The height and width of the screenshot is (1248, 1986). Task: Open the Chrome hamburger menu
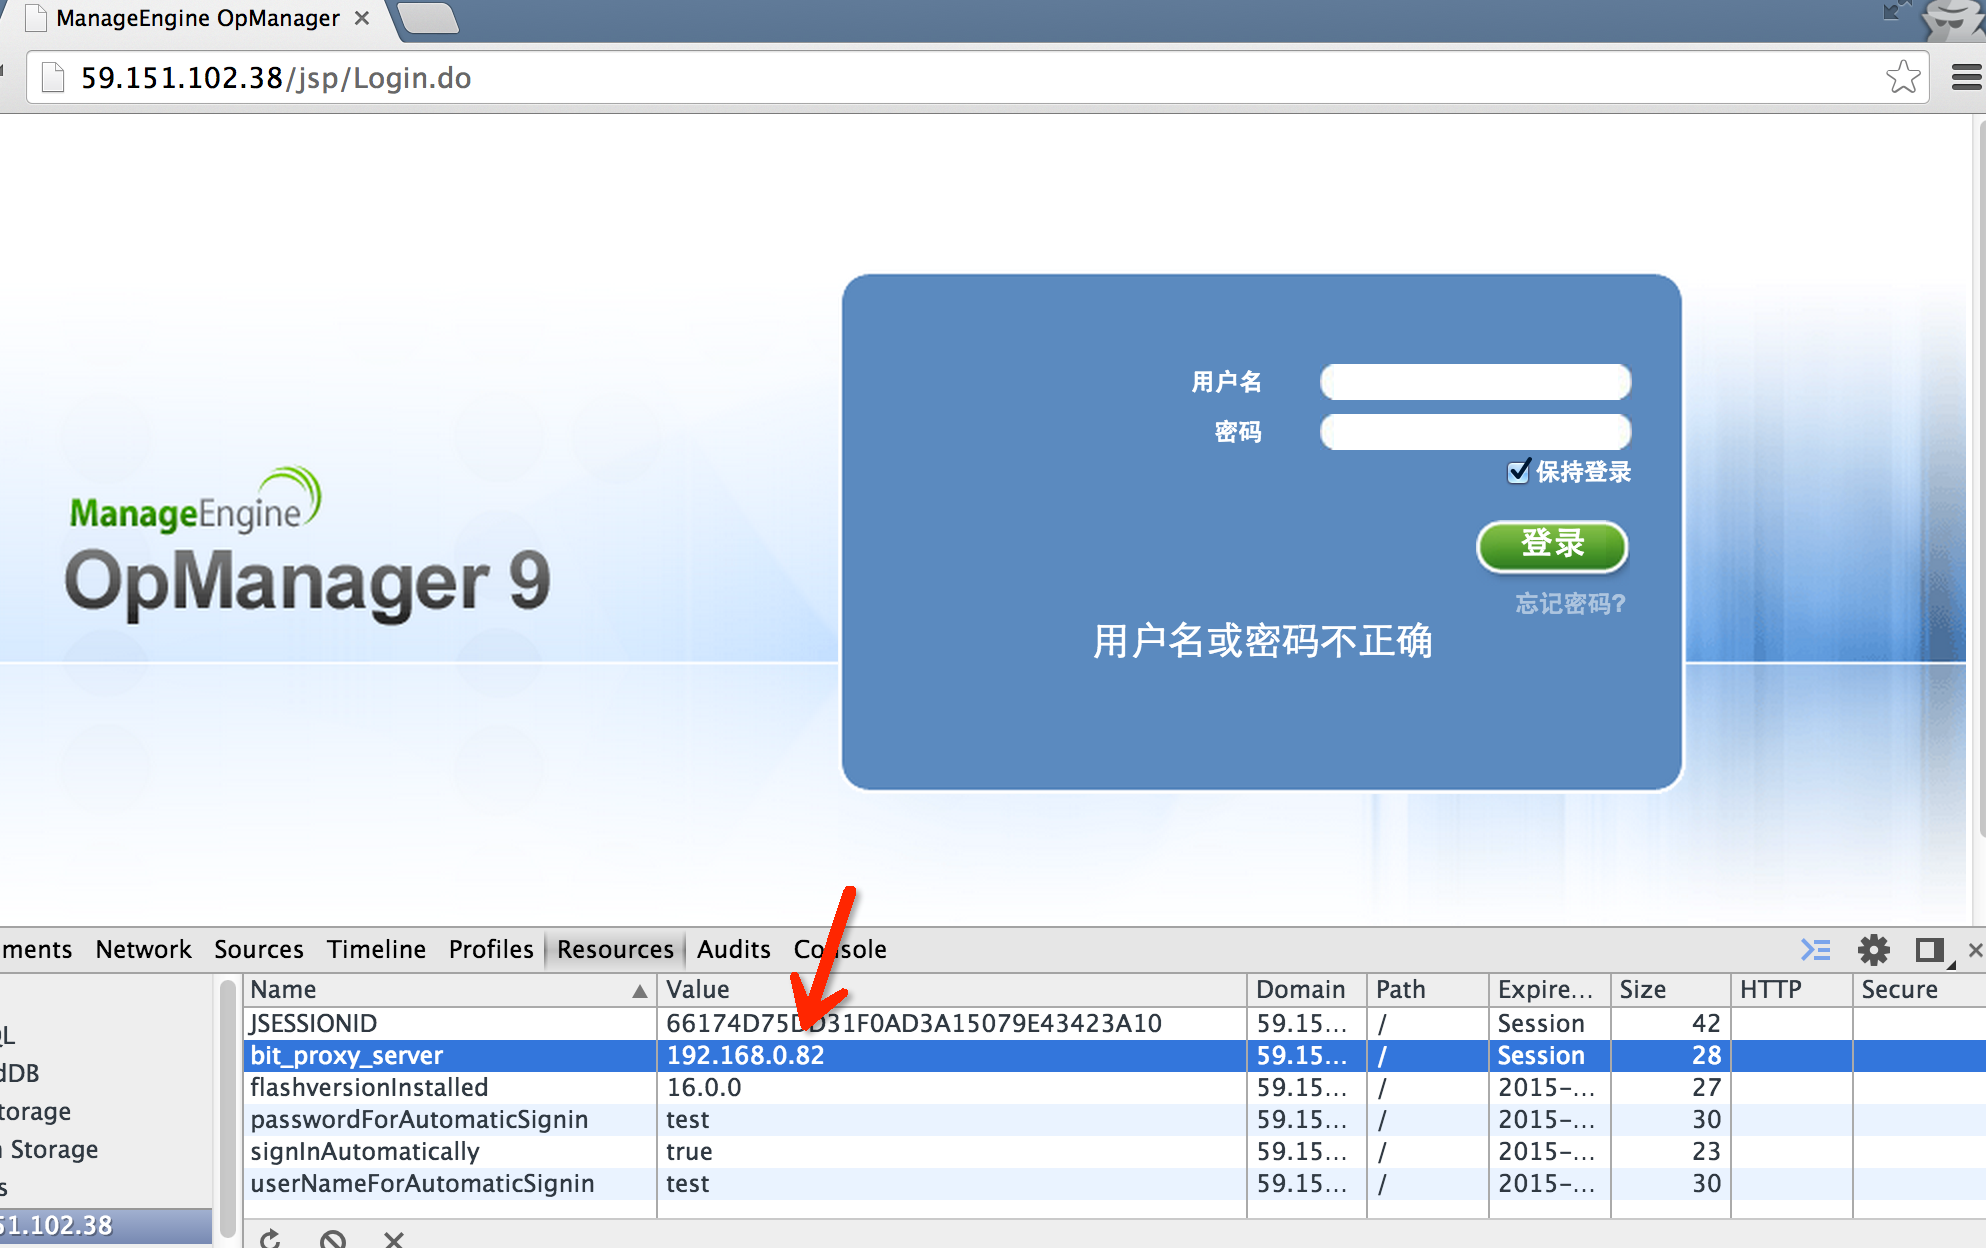click(1966, 77)
